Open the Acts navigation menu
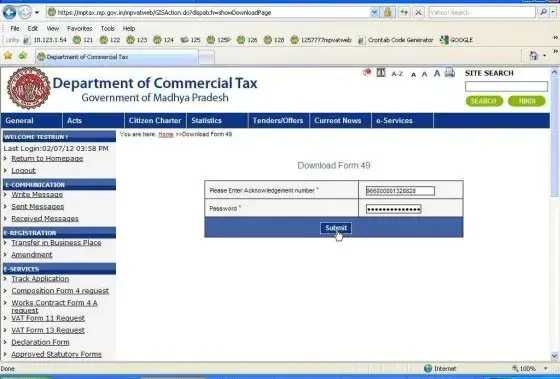 pyautogui.click(x=94, y=121)
